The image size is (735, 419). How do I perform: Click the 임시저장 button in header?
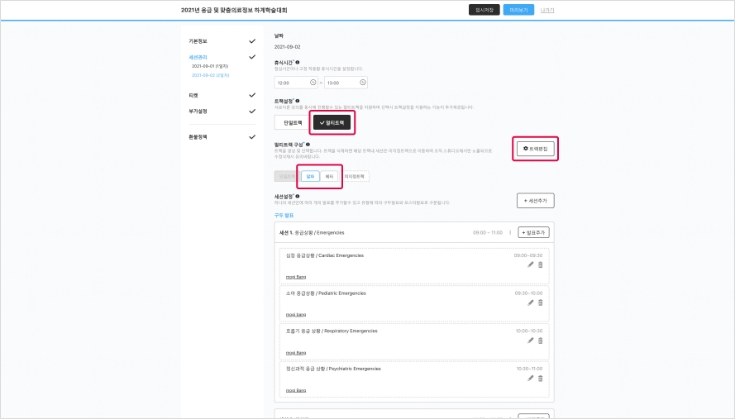(x=484, y=10)
